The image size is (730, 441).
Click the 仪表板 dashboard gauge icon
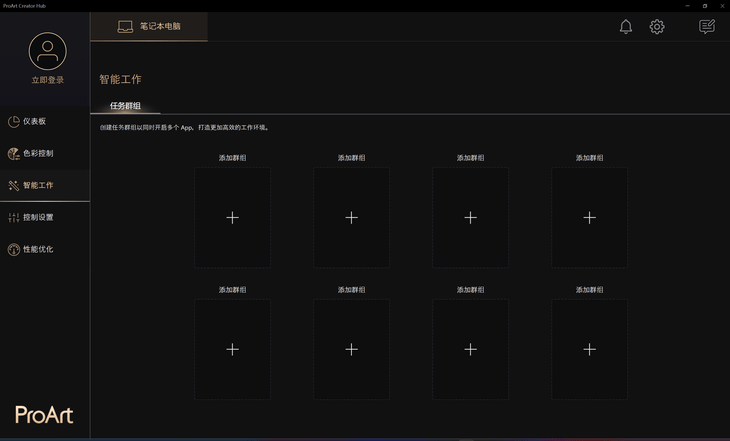(14, 122)
